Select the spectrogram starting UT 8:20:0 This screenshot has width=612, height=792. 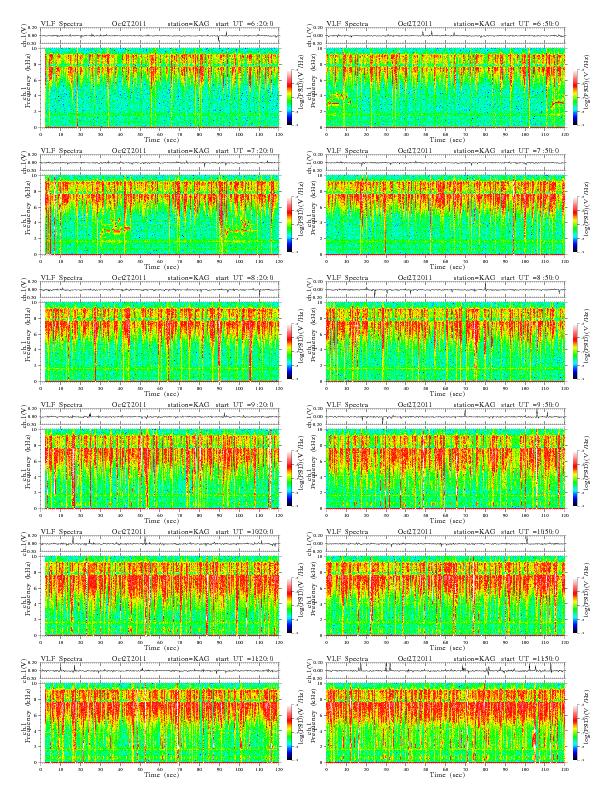tap(160, 342)
